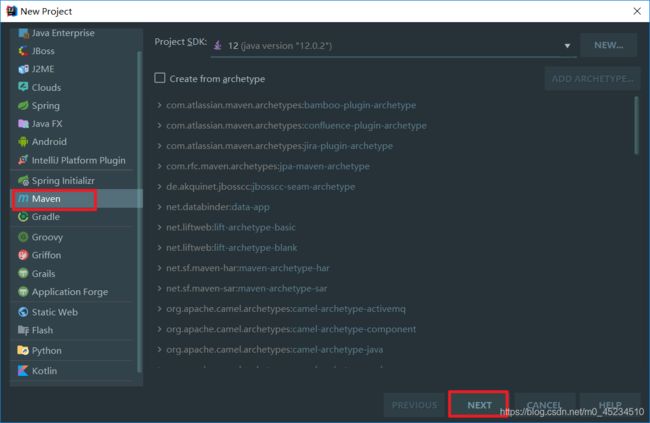
Task: Select the Spring project type label
Action: coord(46,106)
